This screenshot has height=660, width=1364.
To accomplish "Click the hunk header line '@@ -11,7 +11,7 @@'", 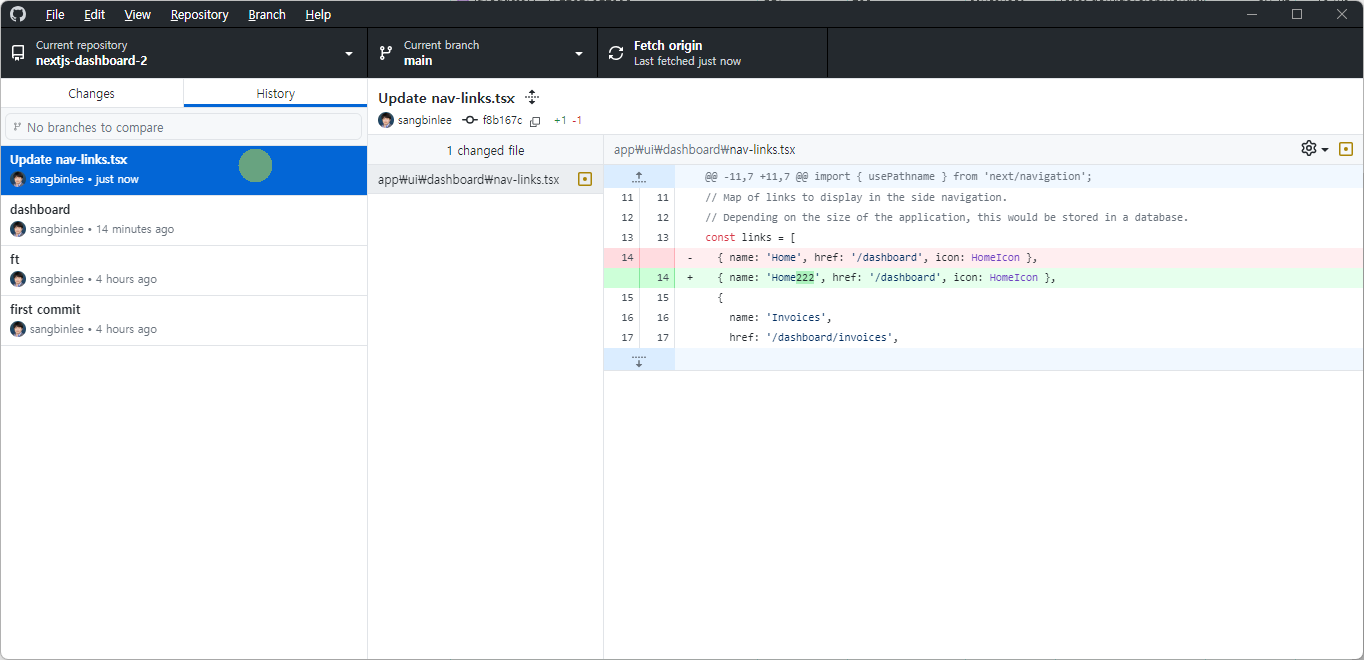I will [898, 176].
